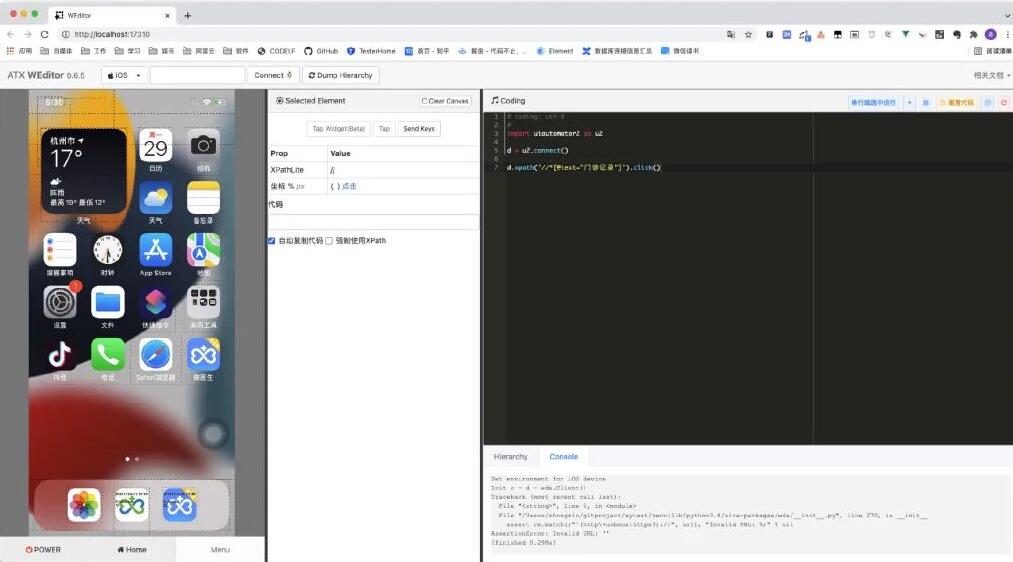The image size is (1013, 562).
Task: Click the Home button below the device
Action: (x=132, y=550)
